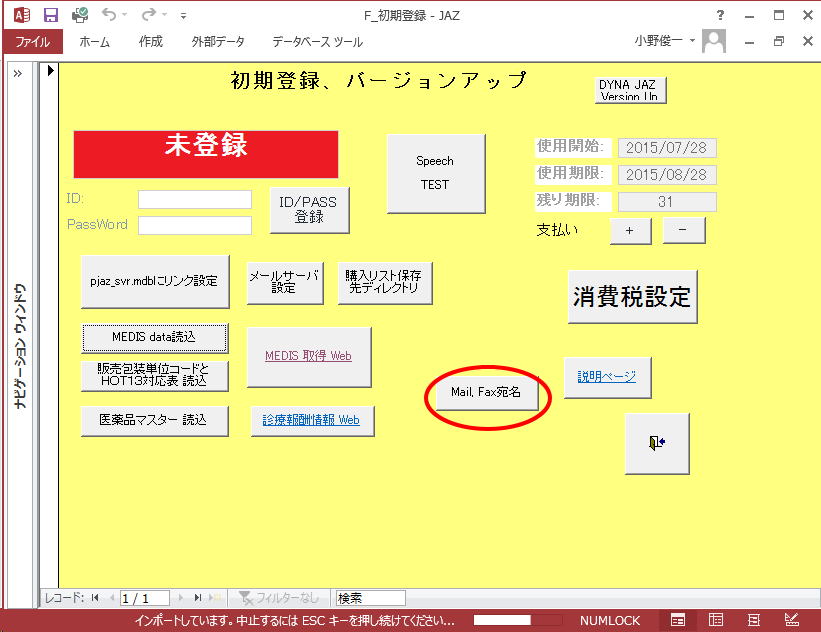Customize the Quick Access Toolbar dropdown

183,16
